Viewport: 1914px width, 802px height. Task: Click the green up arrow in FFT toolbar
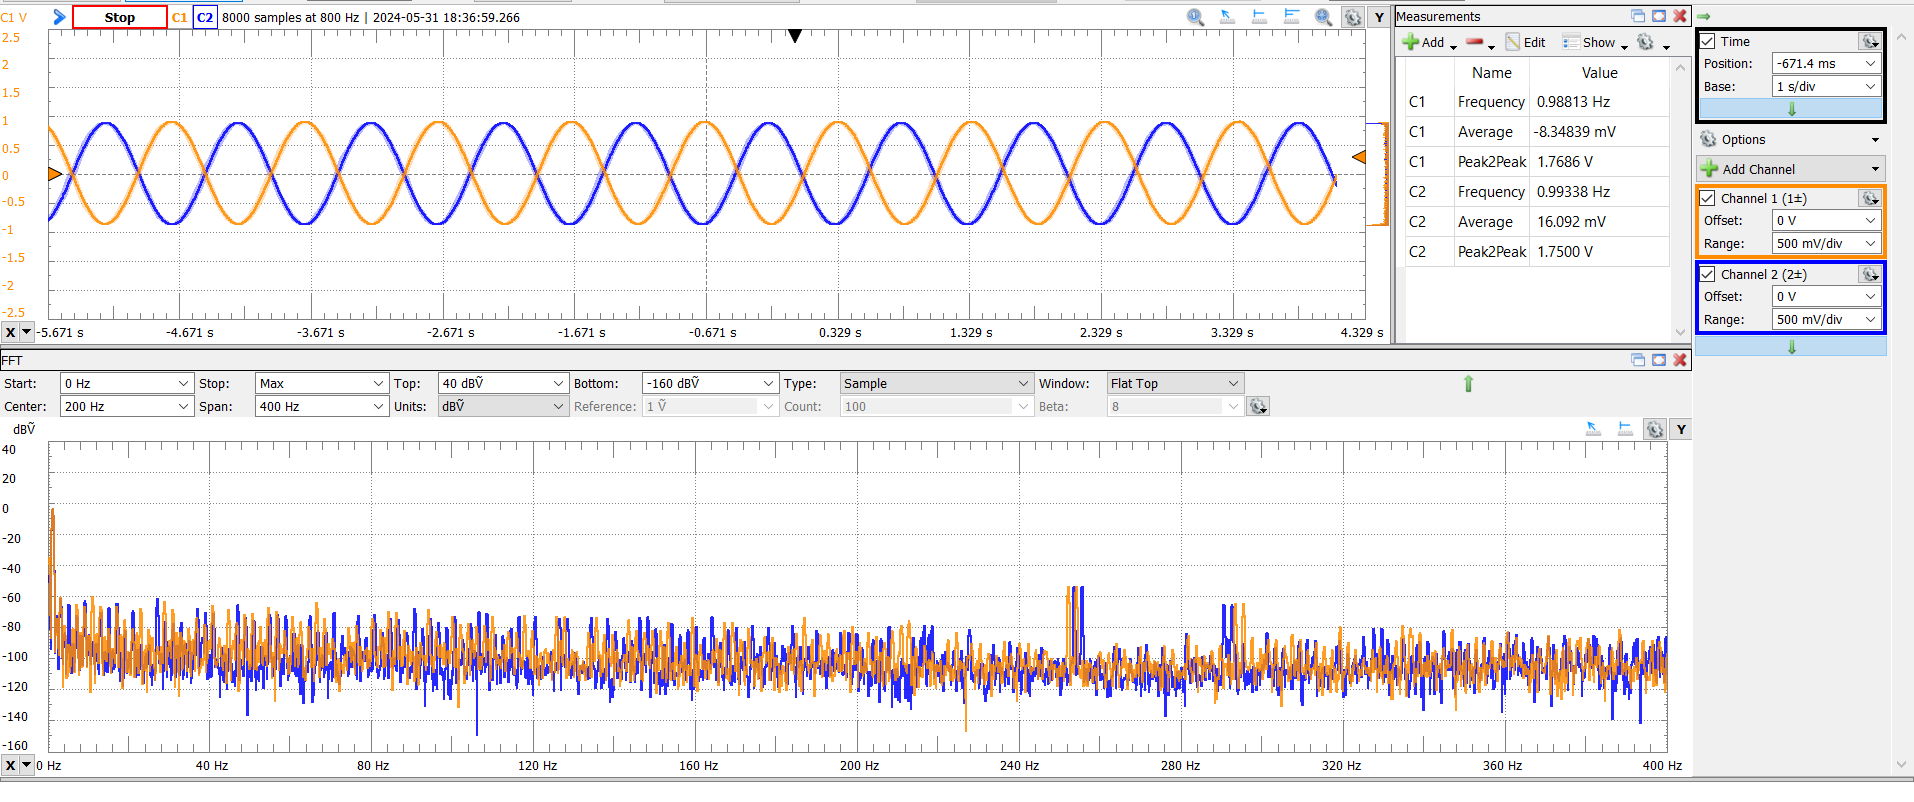(1468, 384)
